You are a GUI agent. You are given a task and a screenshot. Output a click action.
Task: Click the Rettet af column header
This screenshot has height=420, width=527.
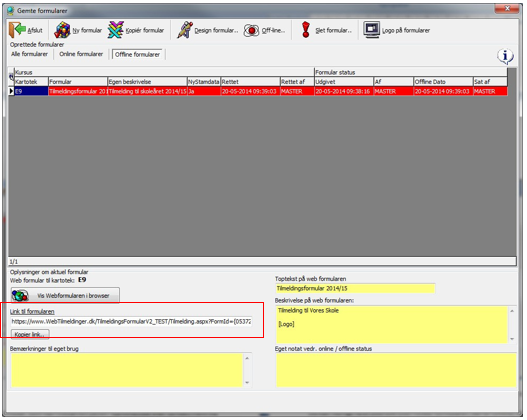coord(297,82)
